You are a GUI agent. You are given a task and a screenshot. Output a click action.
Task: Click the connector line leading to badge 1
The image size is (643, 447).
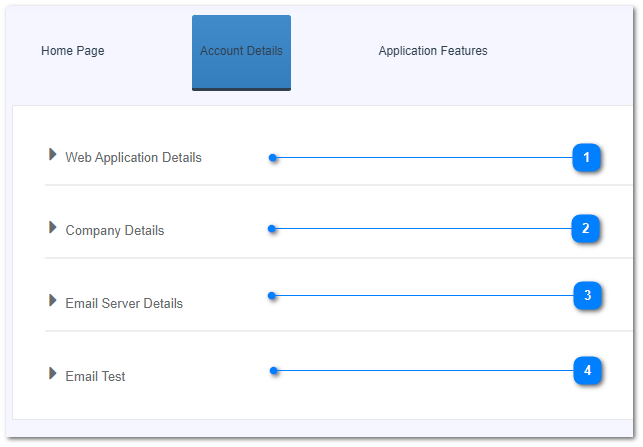[420, 157]
